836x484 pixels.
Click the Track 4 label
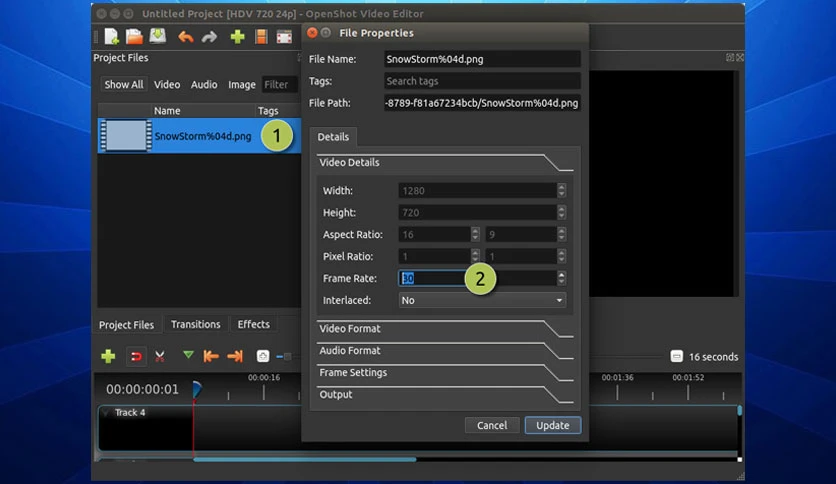pyautogui.click(x=130, y=413)
